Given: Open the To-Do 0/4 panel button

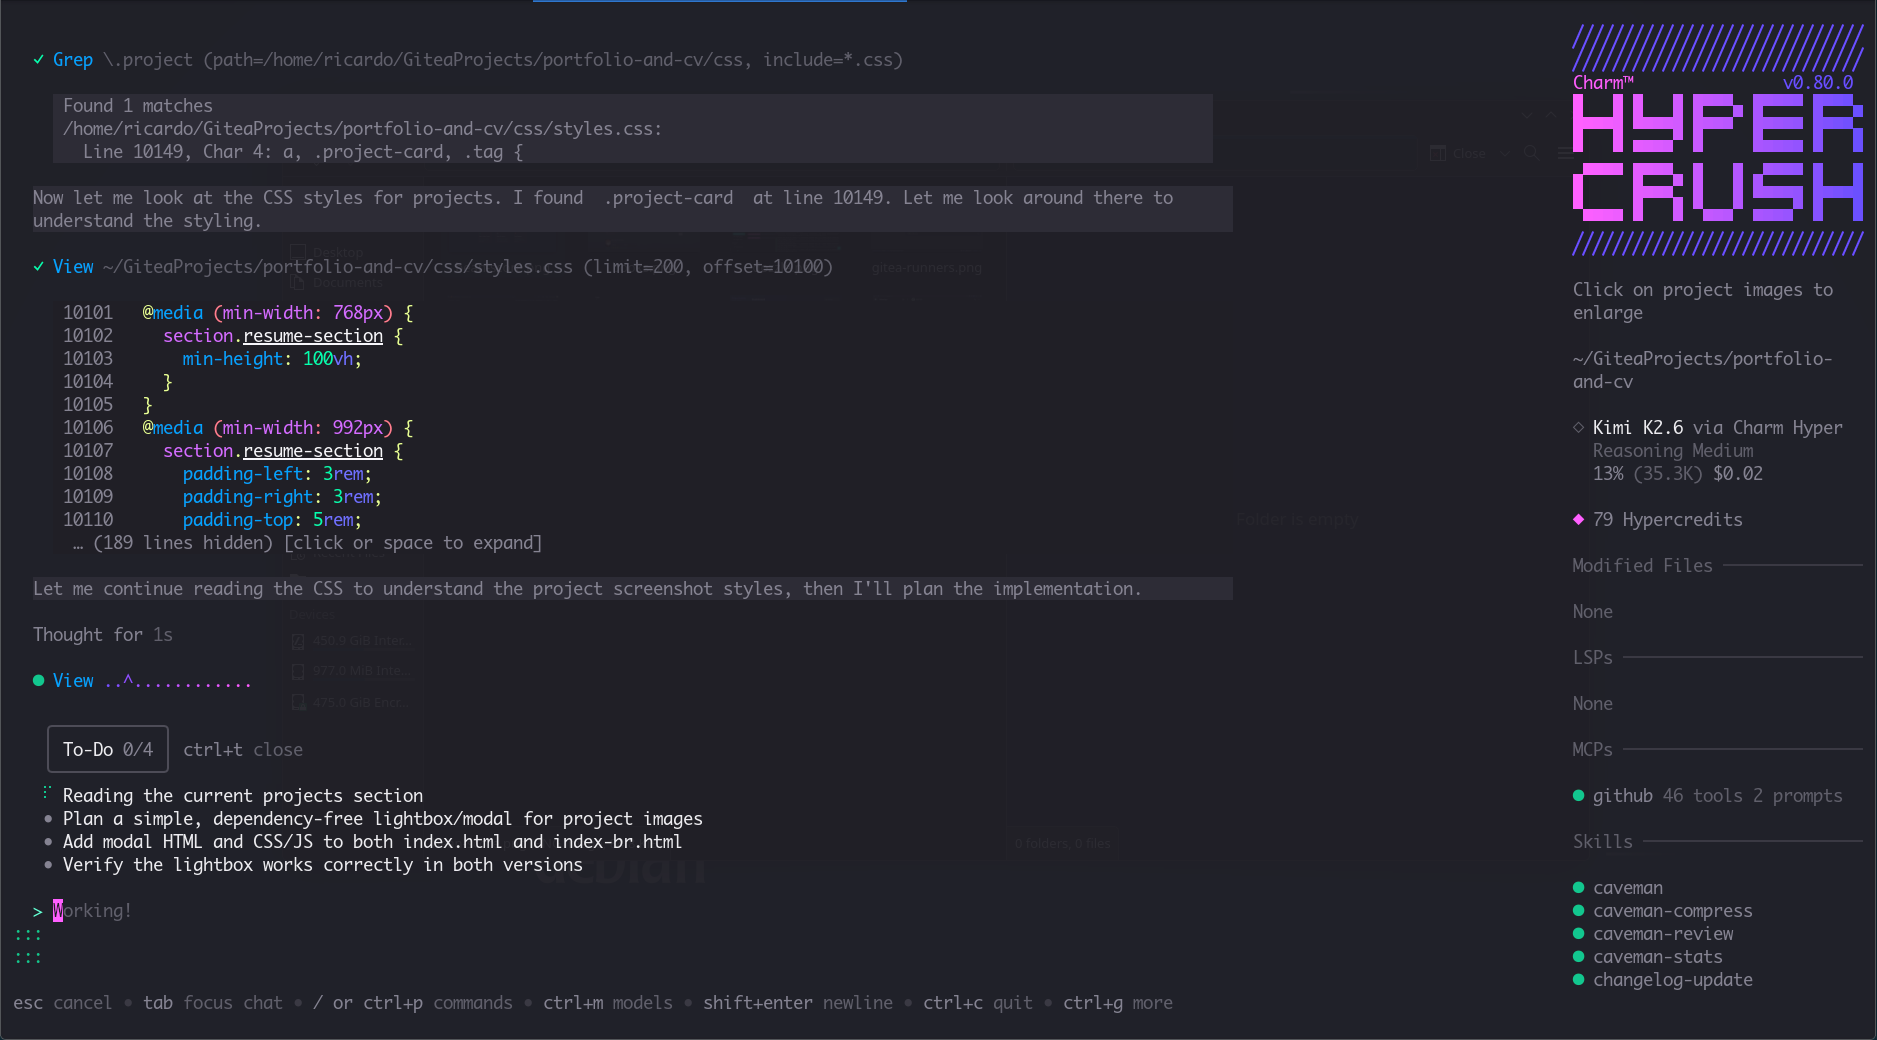Looking at the screenshot, I should (108, 749).
